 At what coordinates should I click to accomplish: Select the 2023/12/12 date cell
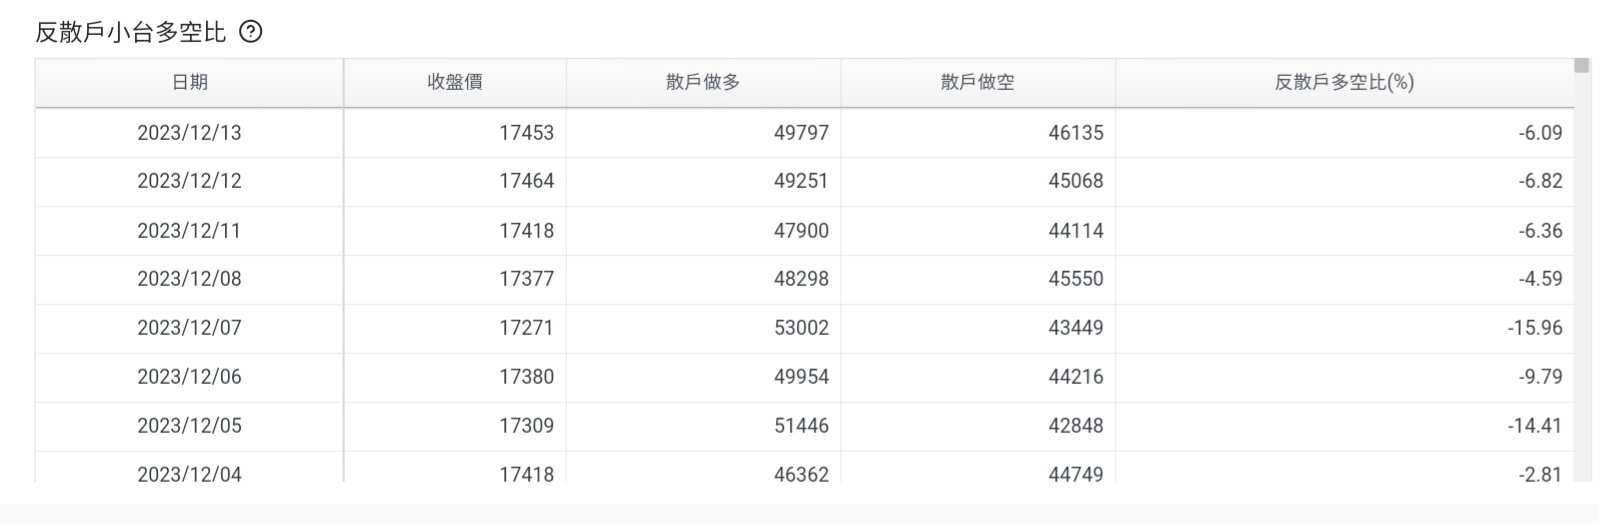tap(189, 181)
